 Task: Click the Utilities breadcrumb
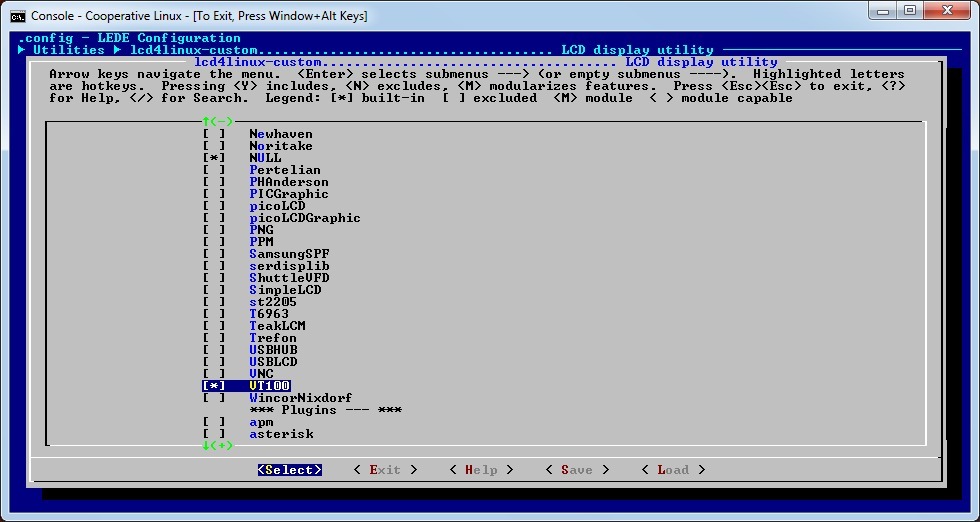click(69, 50)
